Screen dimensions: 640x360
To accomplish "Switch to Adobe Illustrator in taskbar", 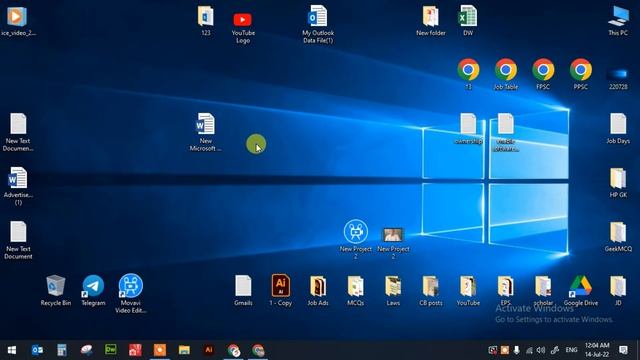I will 209,350.
